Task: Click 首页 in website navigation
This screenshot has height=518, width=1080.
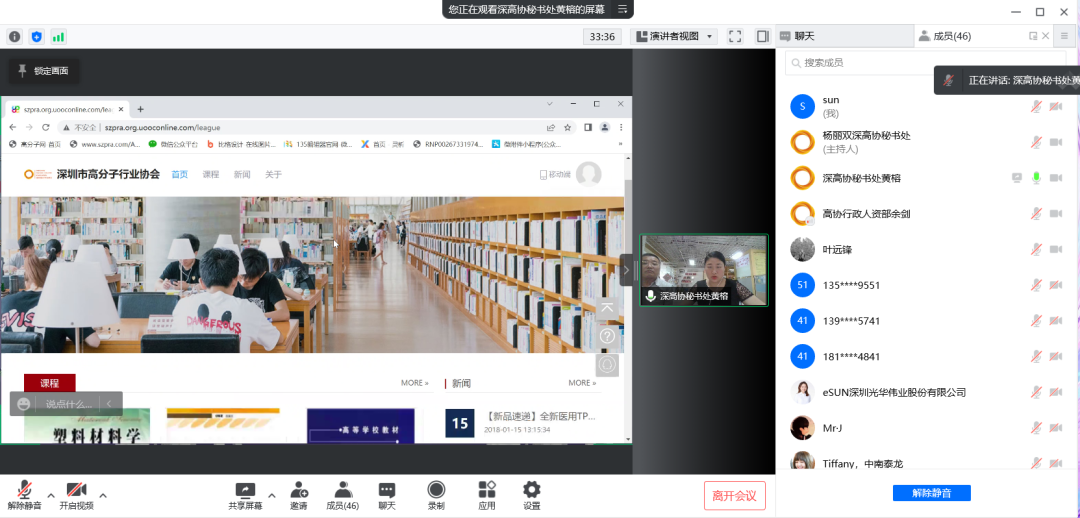Action: pyautogui.click(x=180, y=175)
